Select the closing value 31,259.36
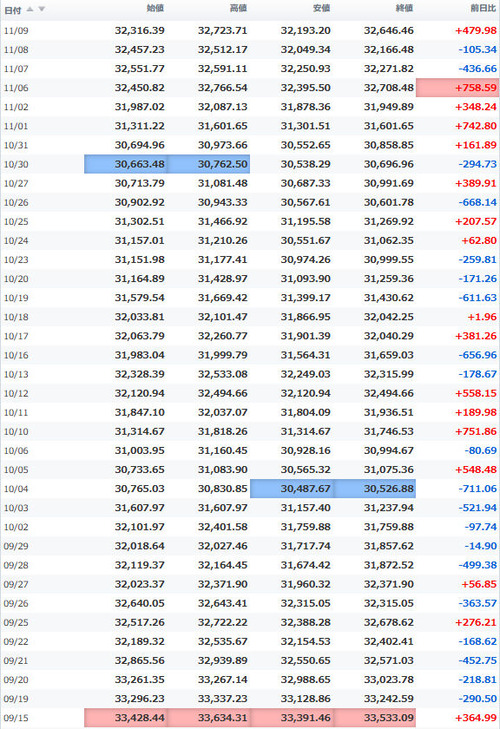Image resolution: width=500 pixels, height=729 pixels. tap(388, 279)
